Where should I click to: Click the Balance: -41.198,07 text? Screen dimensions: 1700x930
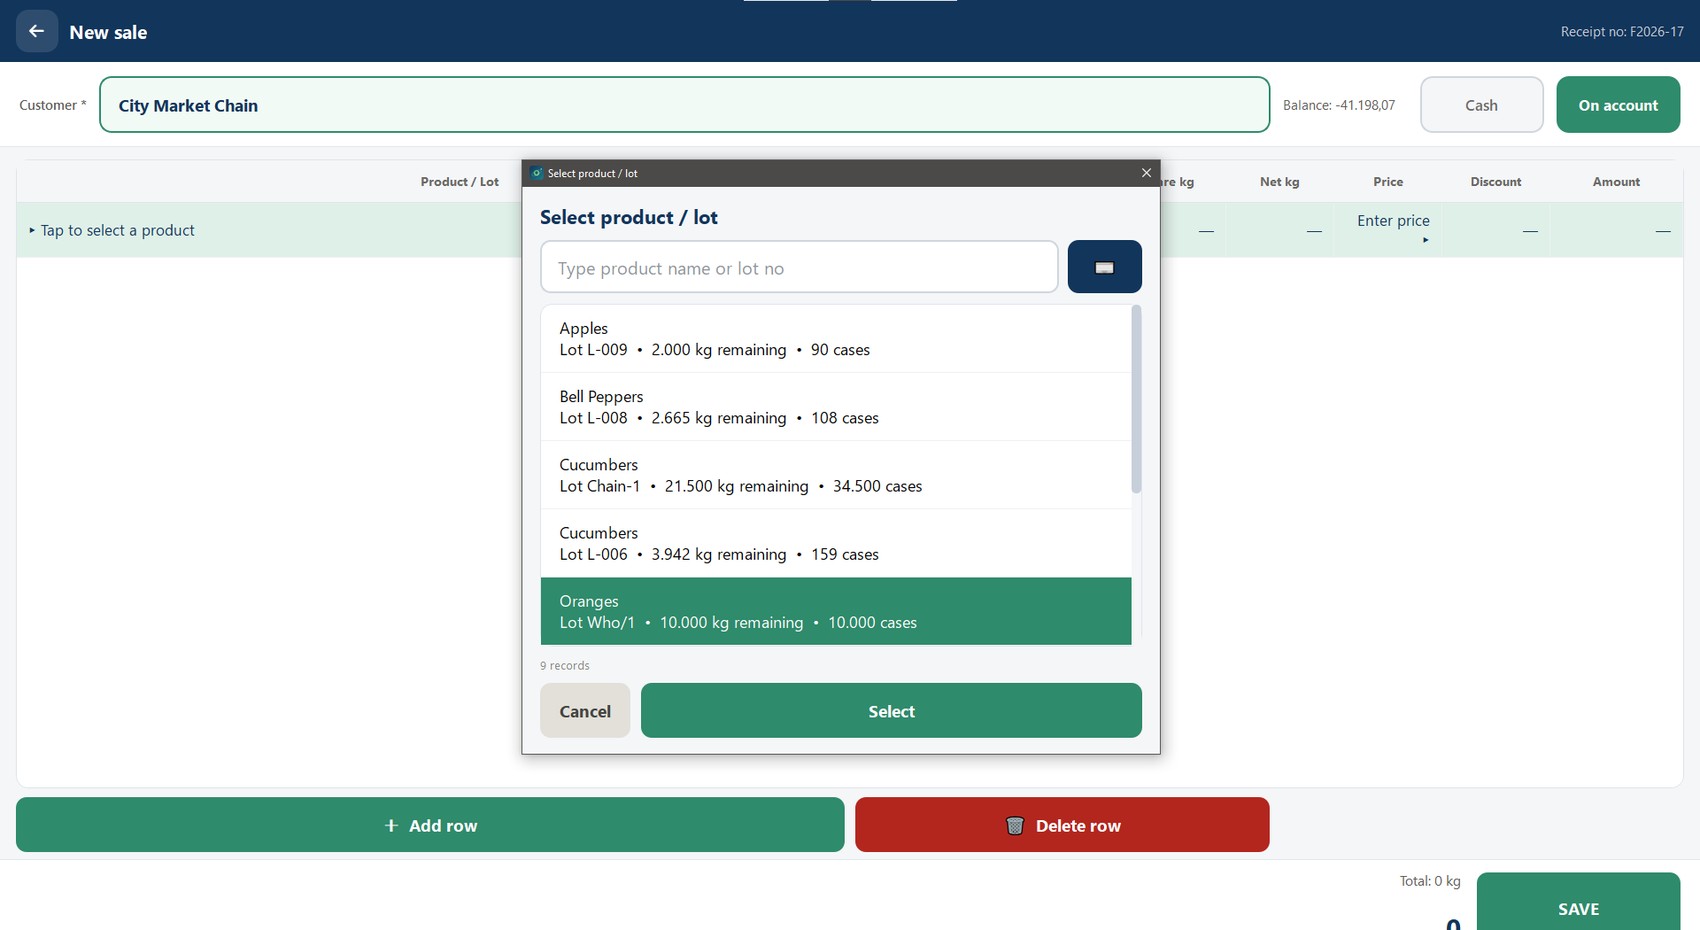point(1339,105)
